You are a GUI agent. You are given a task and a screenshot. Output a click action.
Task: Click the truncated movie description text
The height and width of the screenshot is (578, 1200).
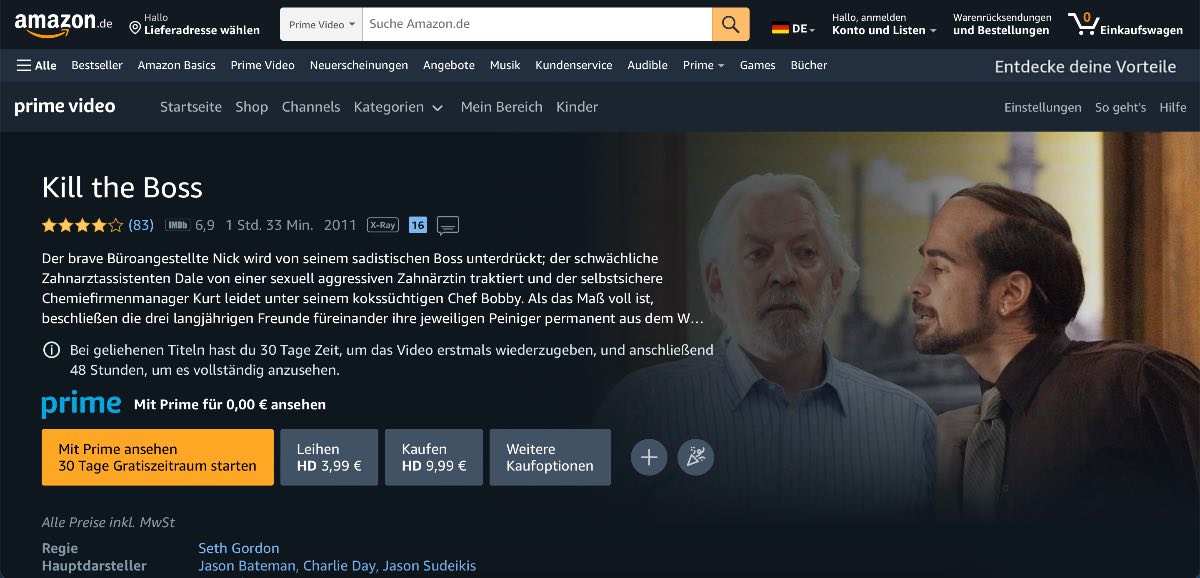point(373,288)
